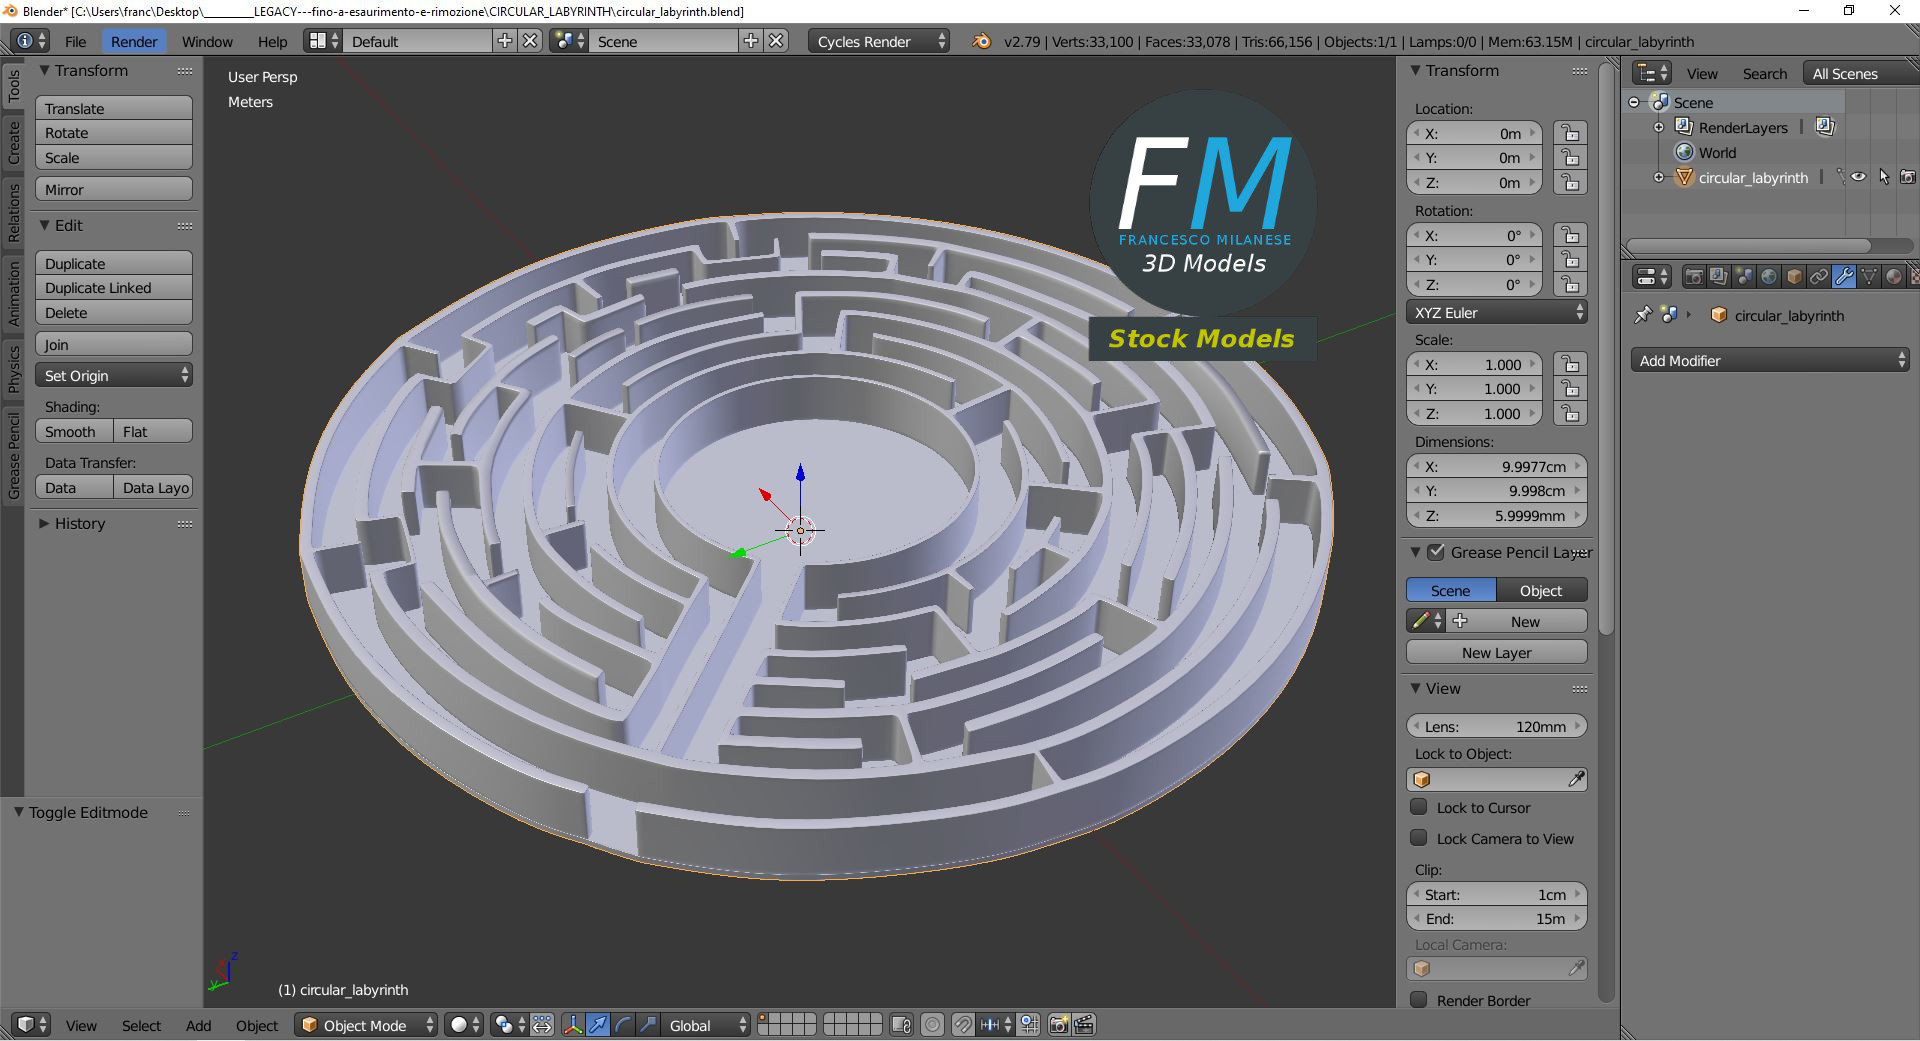
Task: Click the scene name field labeled Scene
Action: (665, 41)
